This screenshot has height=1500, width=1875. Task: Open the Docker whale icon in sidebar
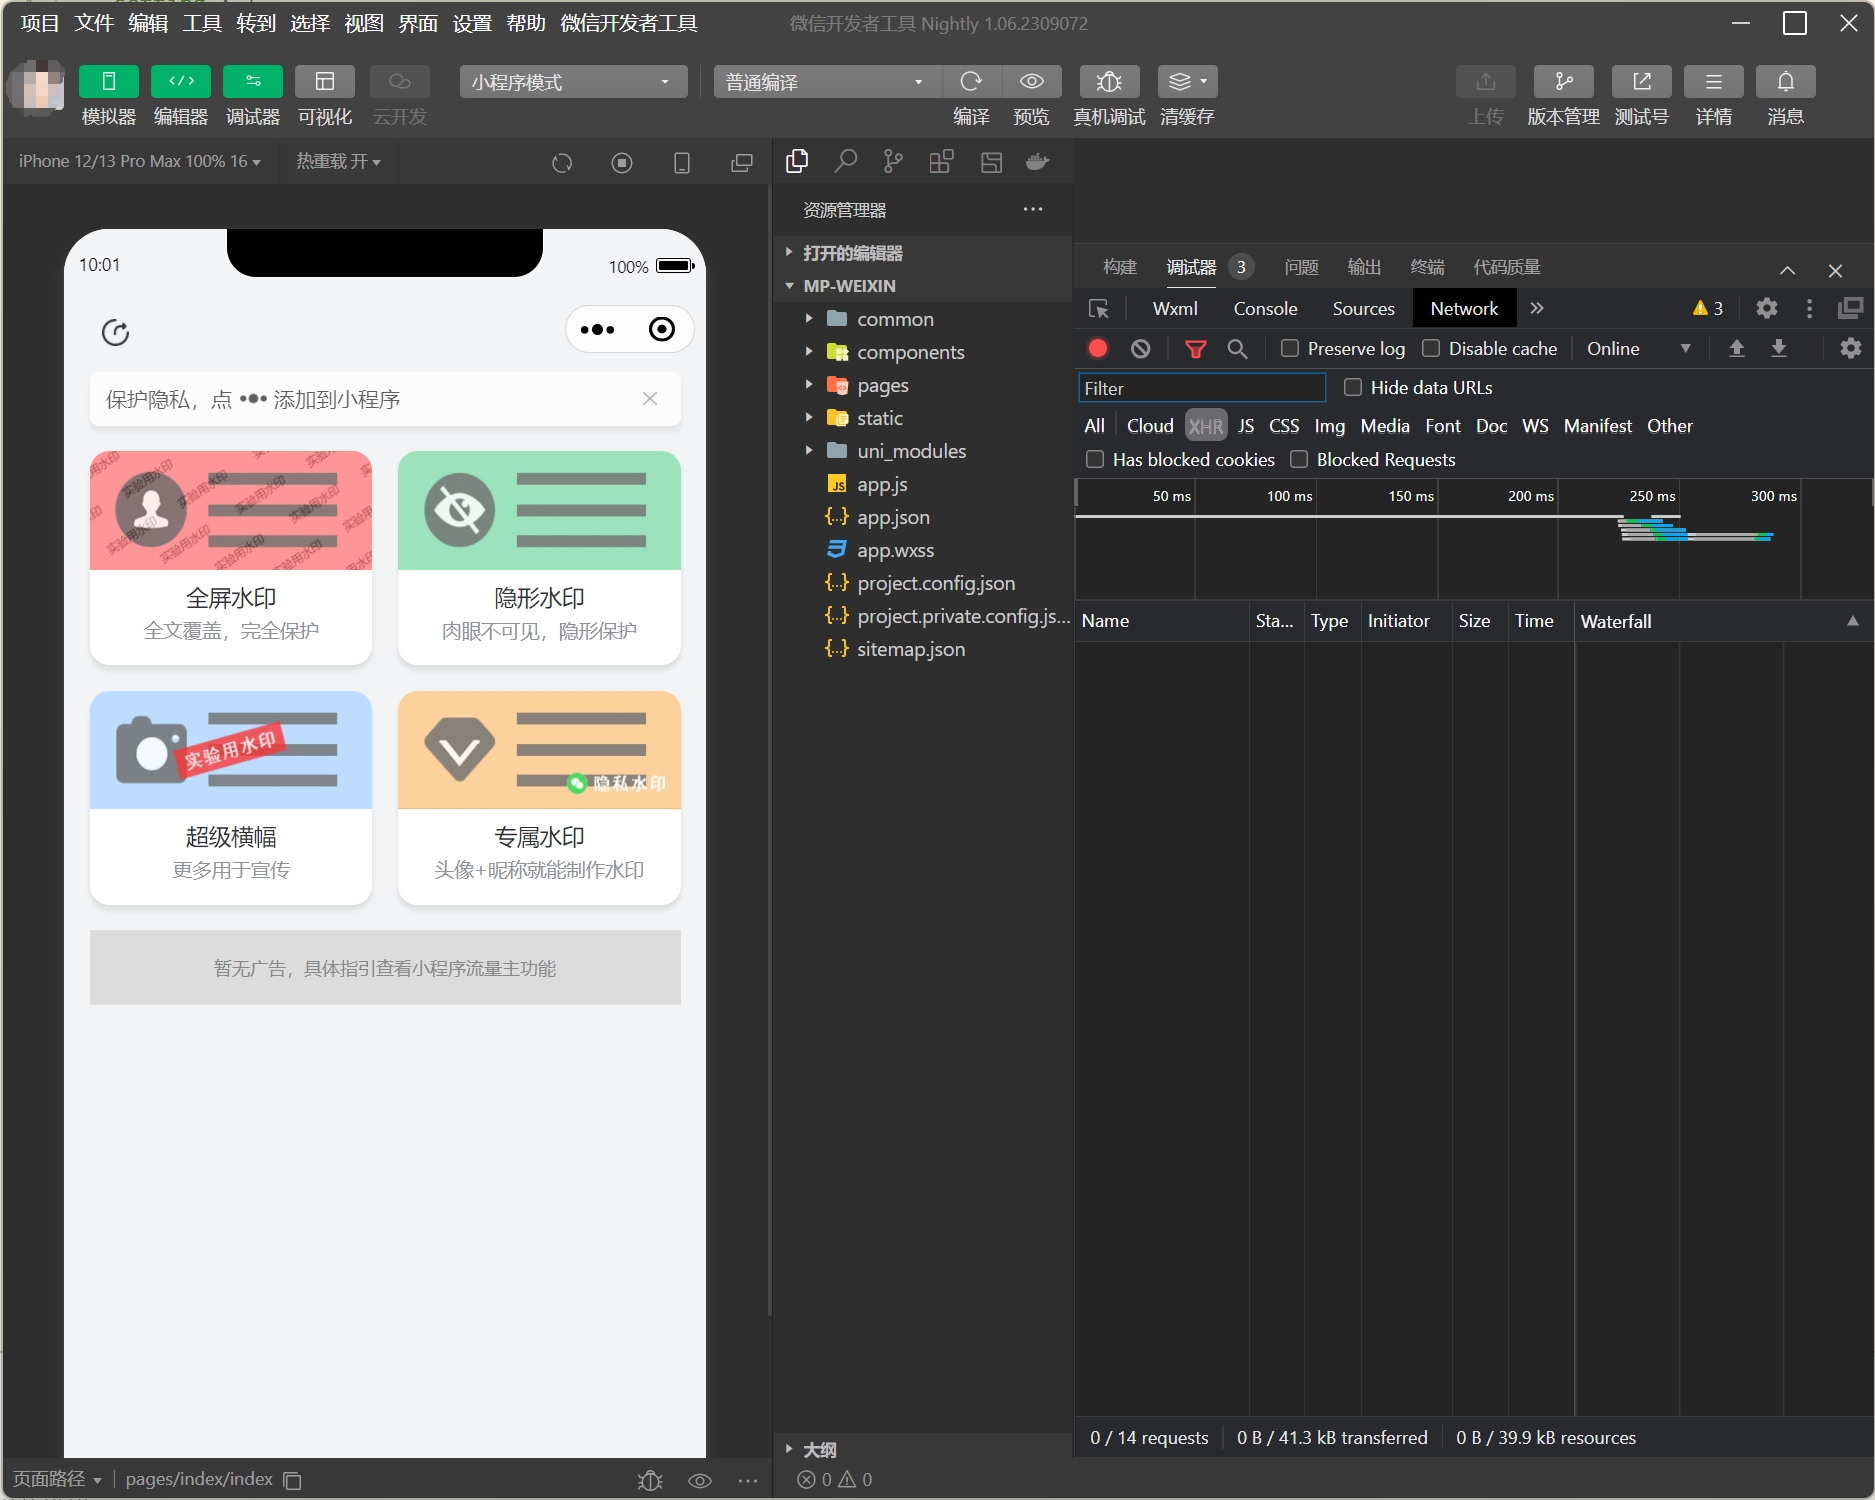(x=1038, y=161)
